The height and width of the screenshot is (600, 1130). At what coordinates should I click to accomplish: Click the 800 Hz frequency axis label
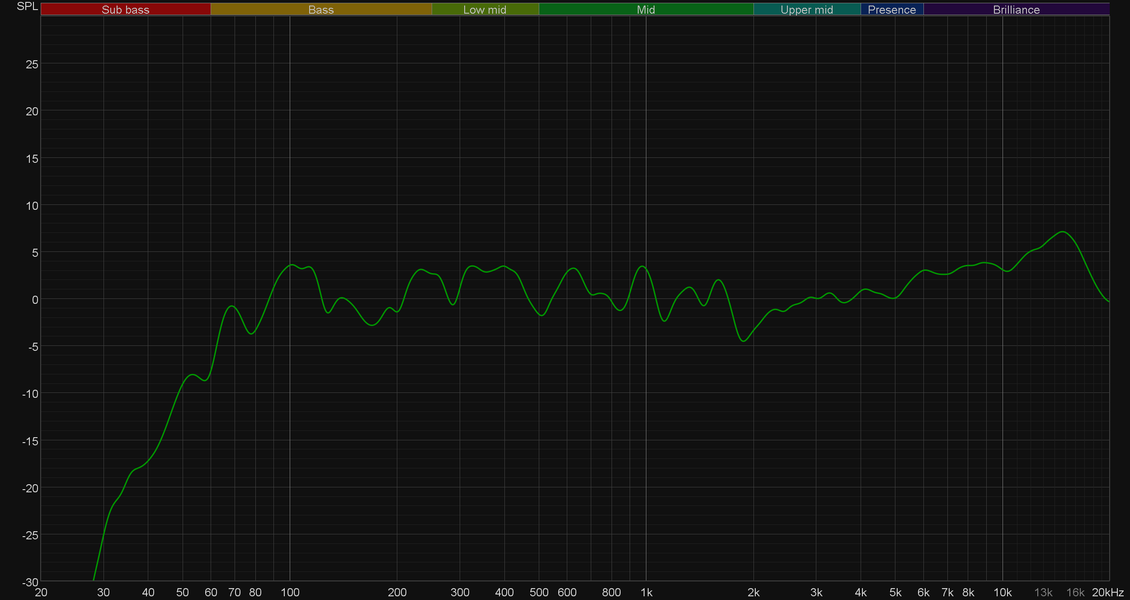[x=611, y=593]
